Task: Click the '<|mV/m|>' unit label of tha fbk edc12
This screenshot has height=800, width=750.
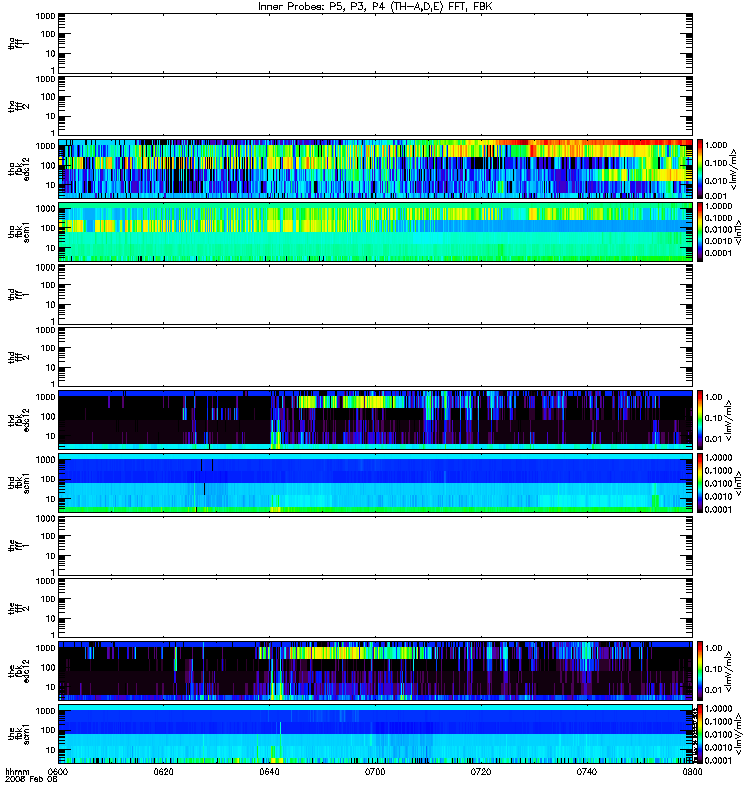Action: coord(733,169)
